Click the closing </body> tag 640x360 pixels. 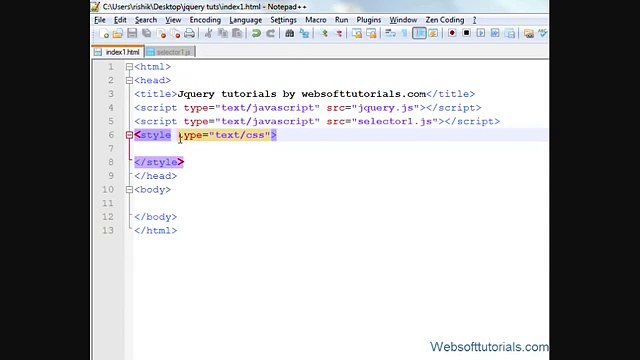click(x=156, y=217)
